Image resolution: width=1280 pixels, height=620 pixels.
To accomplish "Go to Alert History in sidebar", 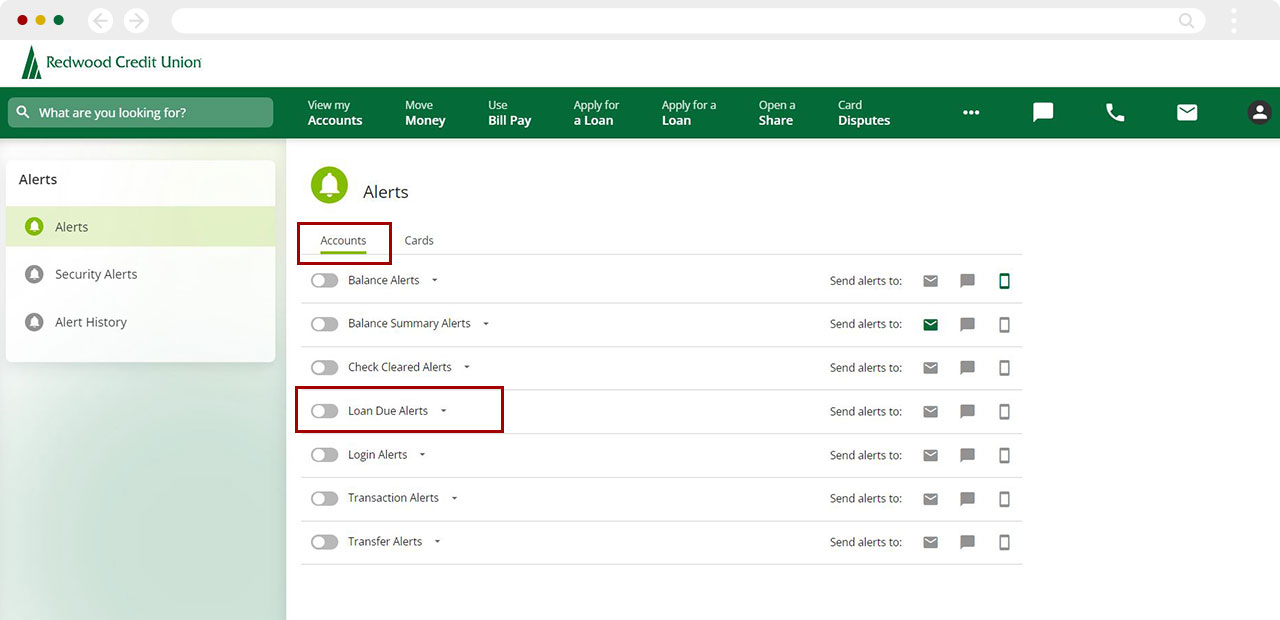I will point(91,322).
